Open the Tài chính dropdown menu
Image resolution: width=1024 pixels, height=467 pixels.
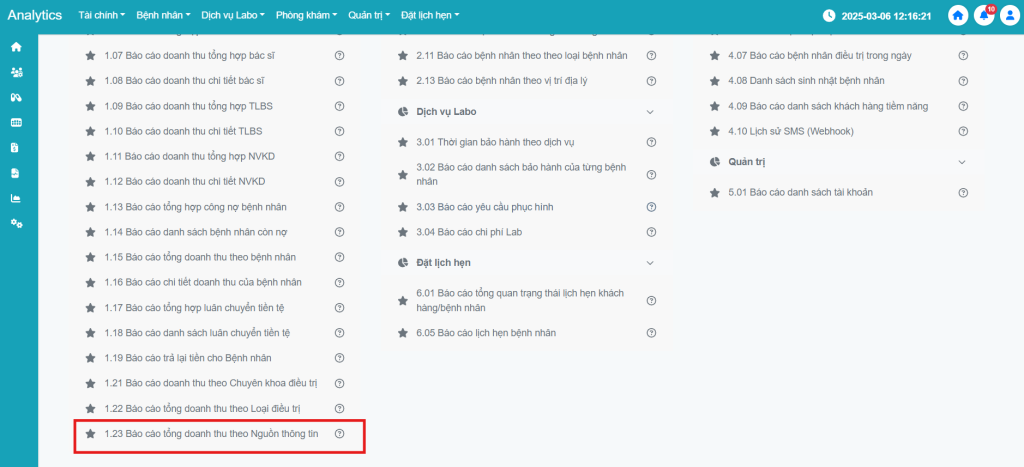[103, 16]
